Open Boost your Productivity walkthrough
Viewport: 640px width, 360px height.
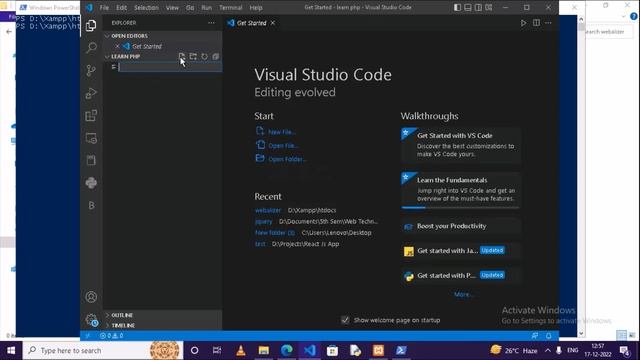pos(461,226)
